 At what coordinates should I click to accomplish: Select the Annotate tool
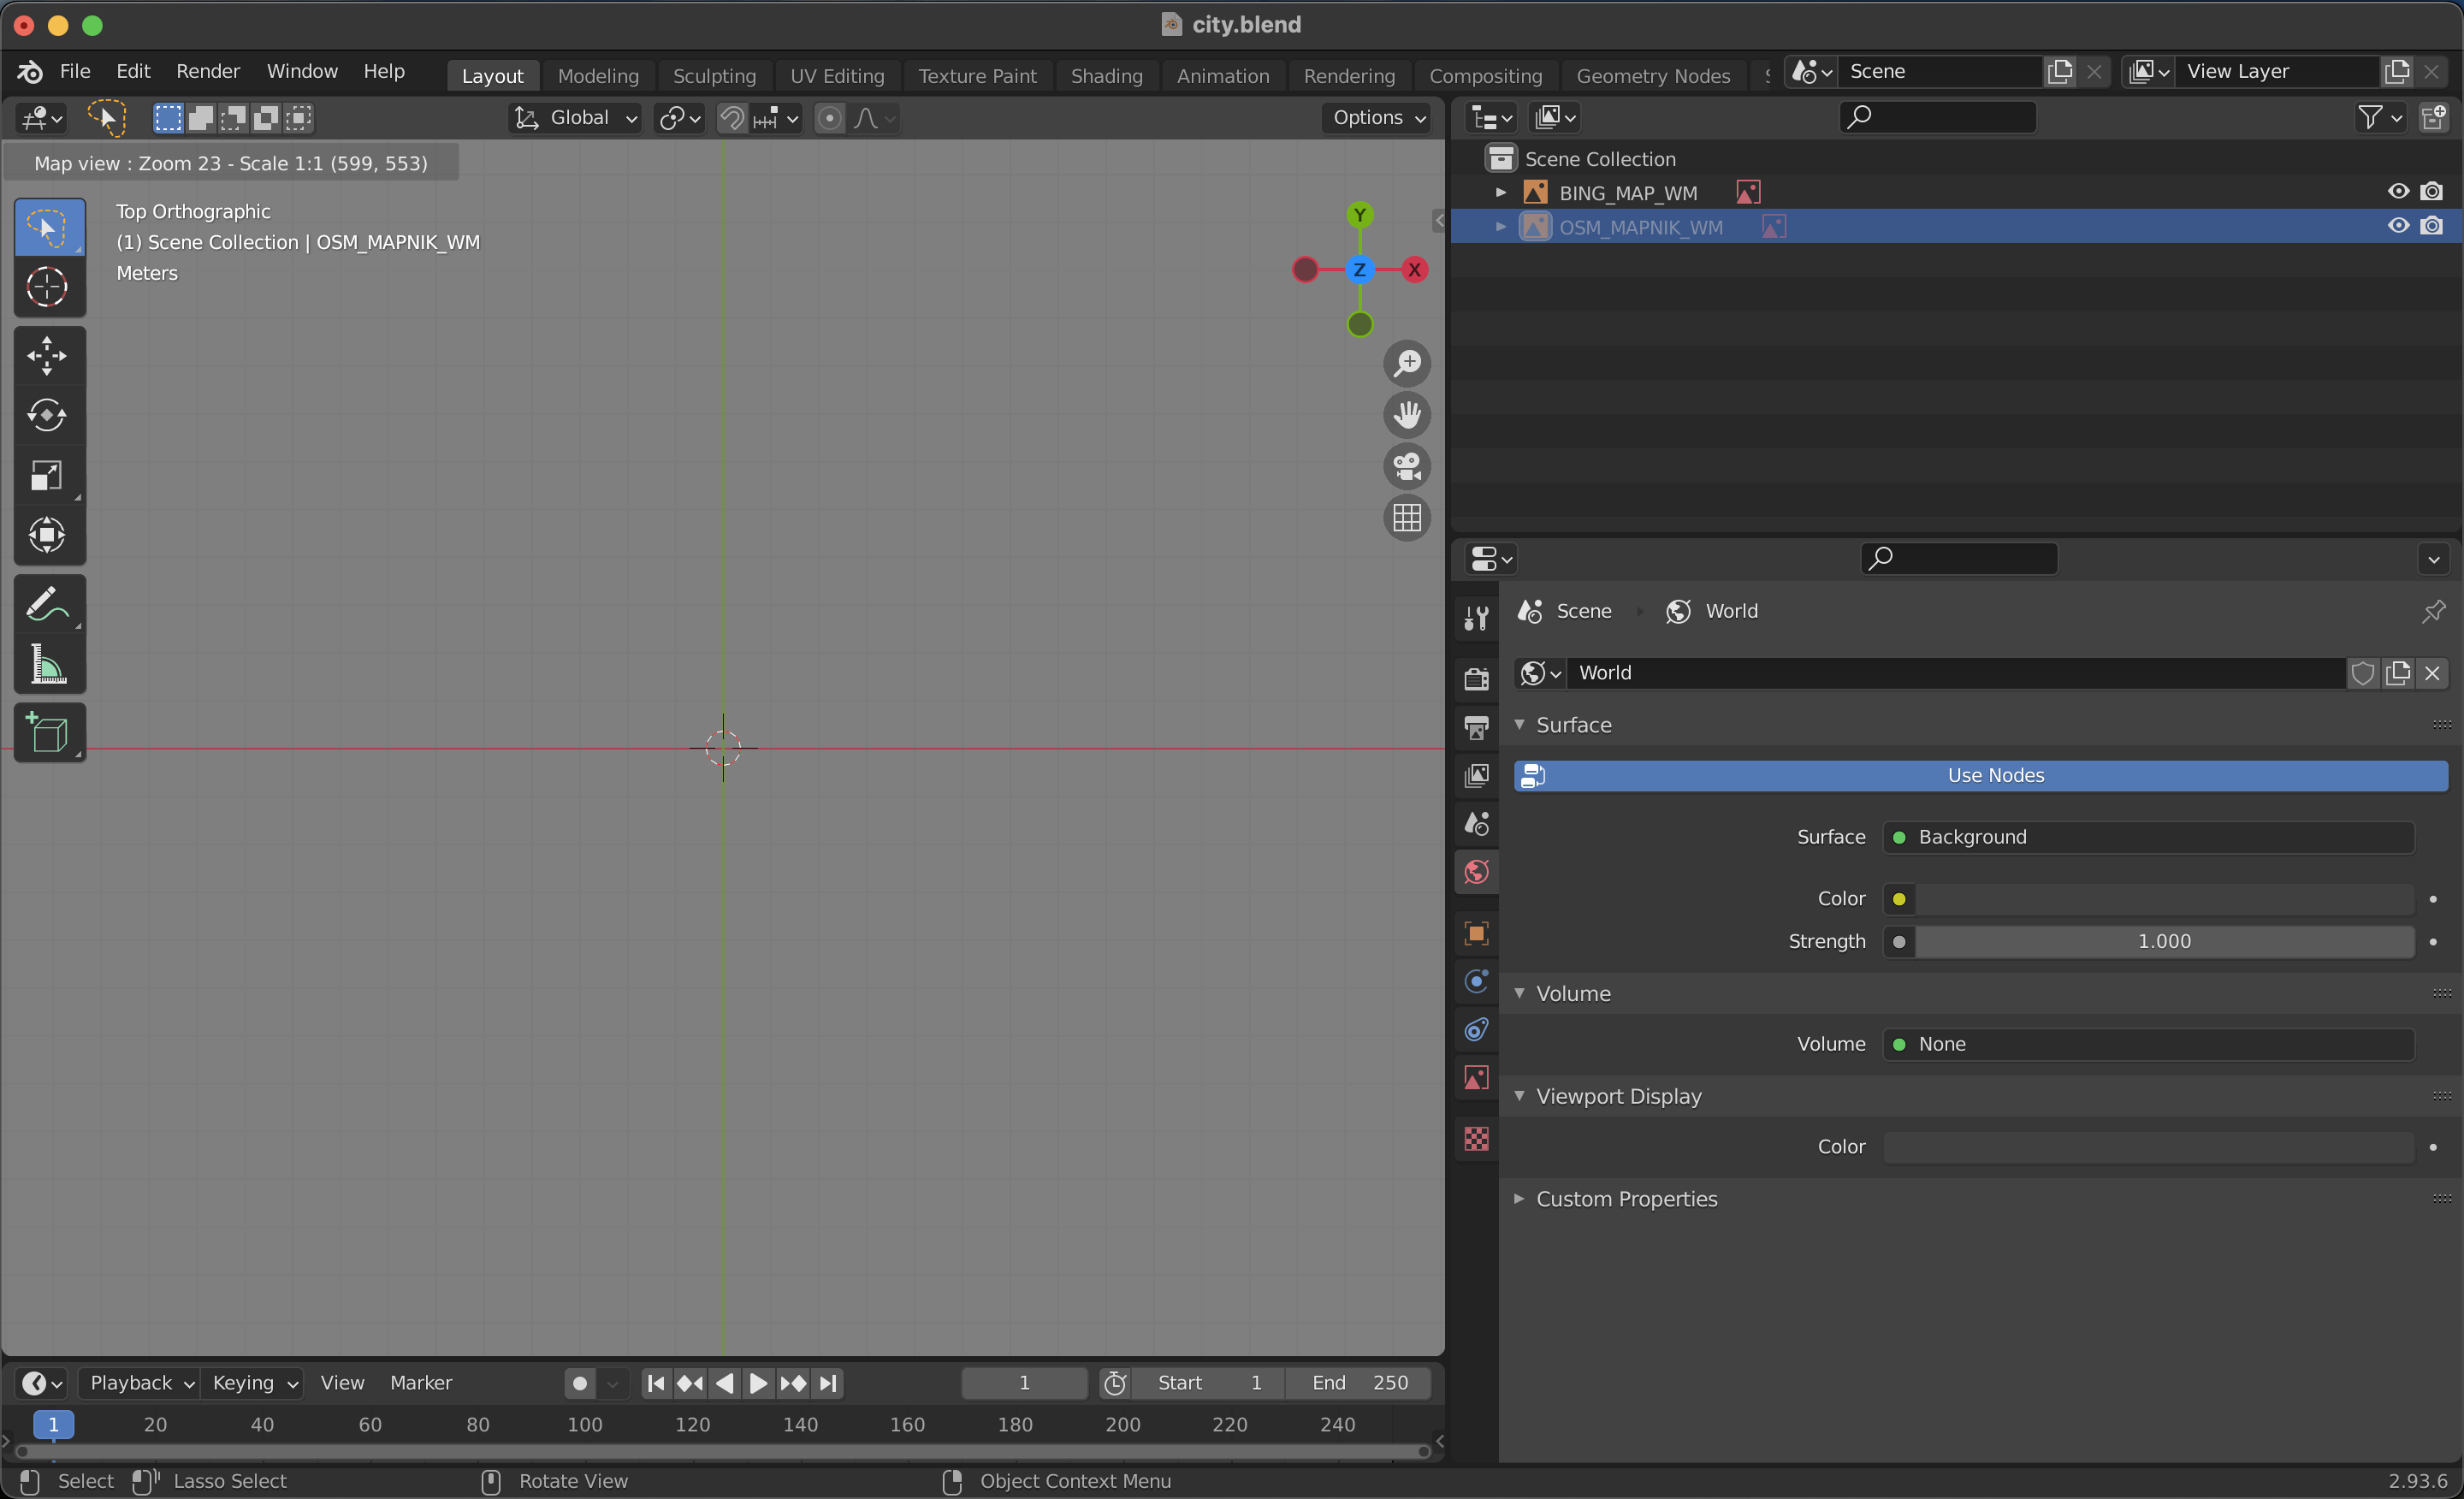point(47,603)
